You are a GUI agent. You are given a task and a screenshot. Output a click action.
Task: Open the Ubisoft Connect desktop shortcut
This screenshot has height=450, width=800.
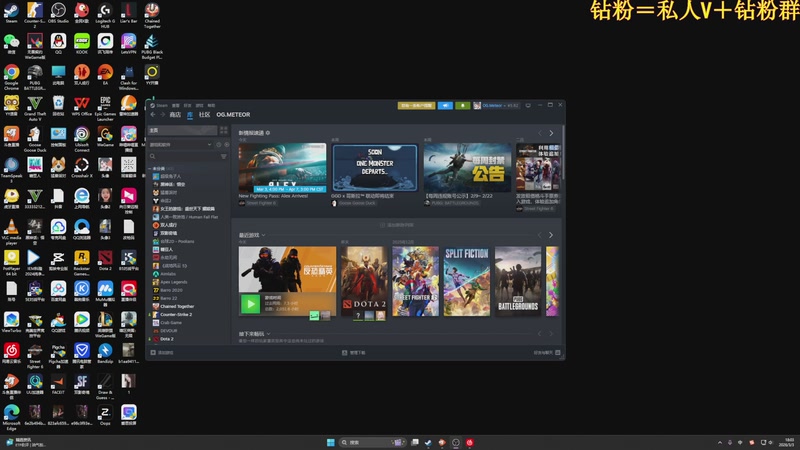82,139
